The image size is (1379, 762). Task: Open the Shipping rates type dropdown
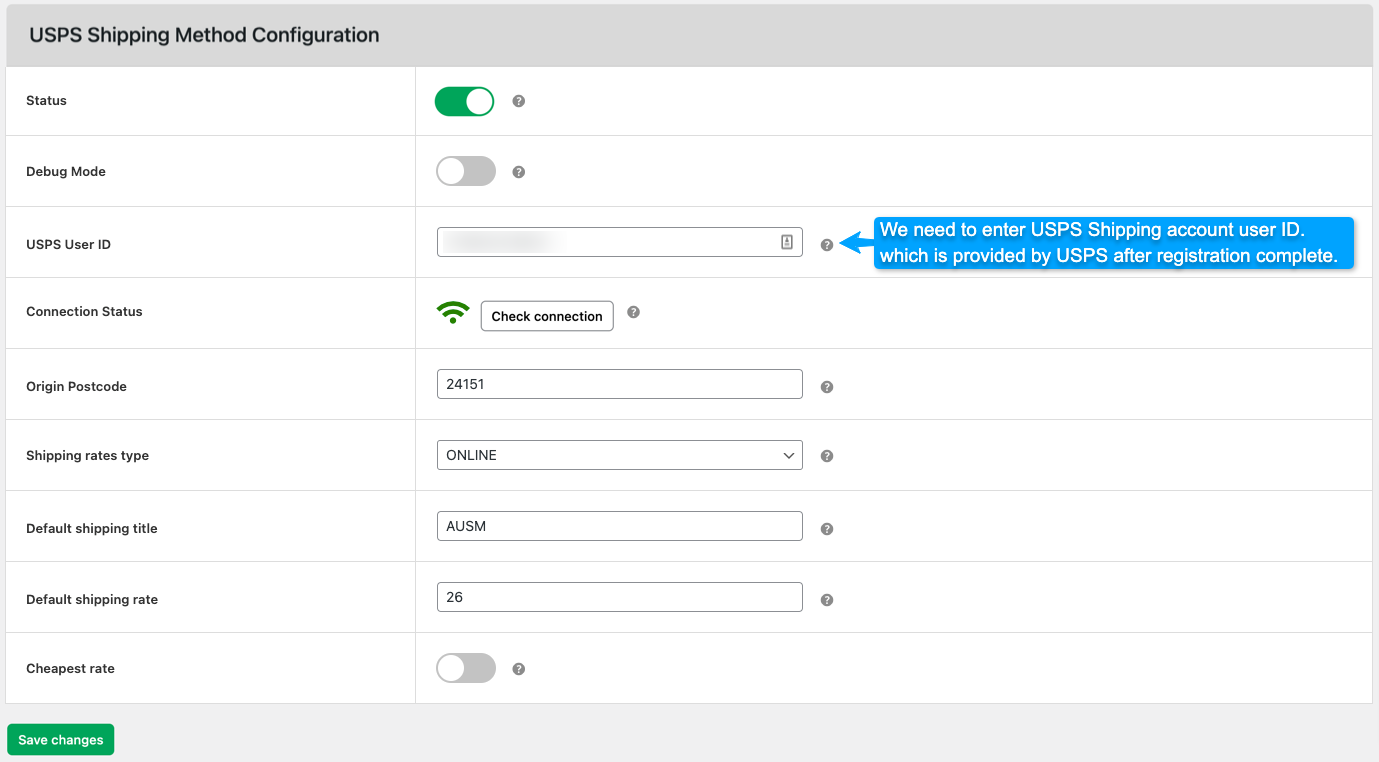tap(620, 455)
